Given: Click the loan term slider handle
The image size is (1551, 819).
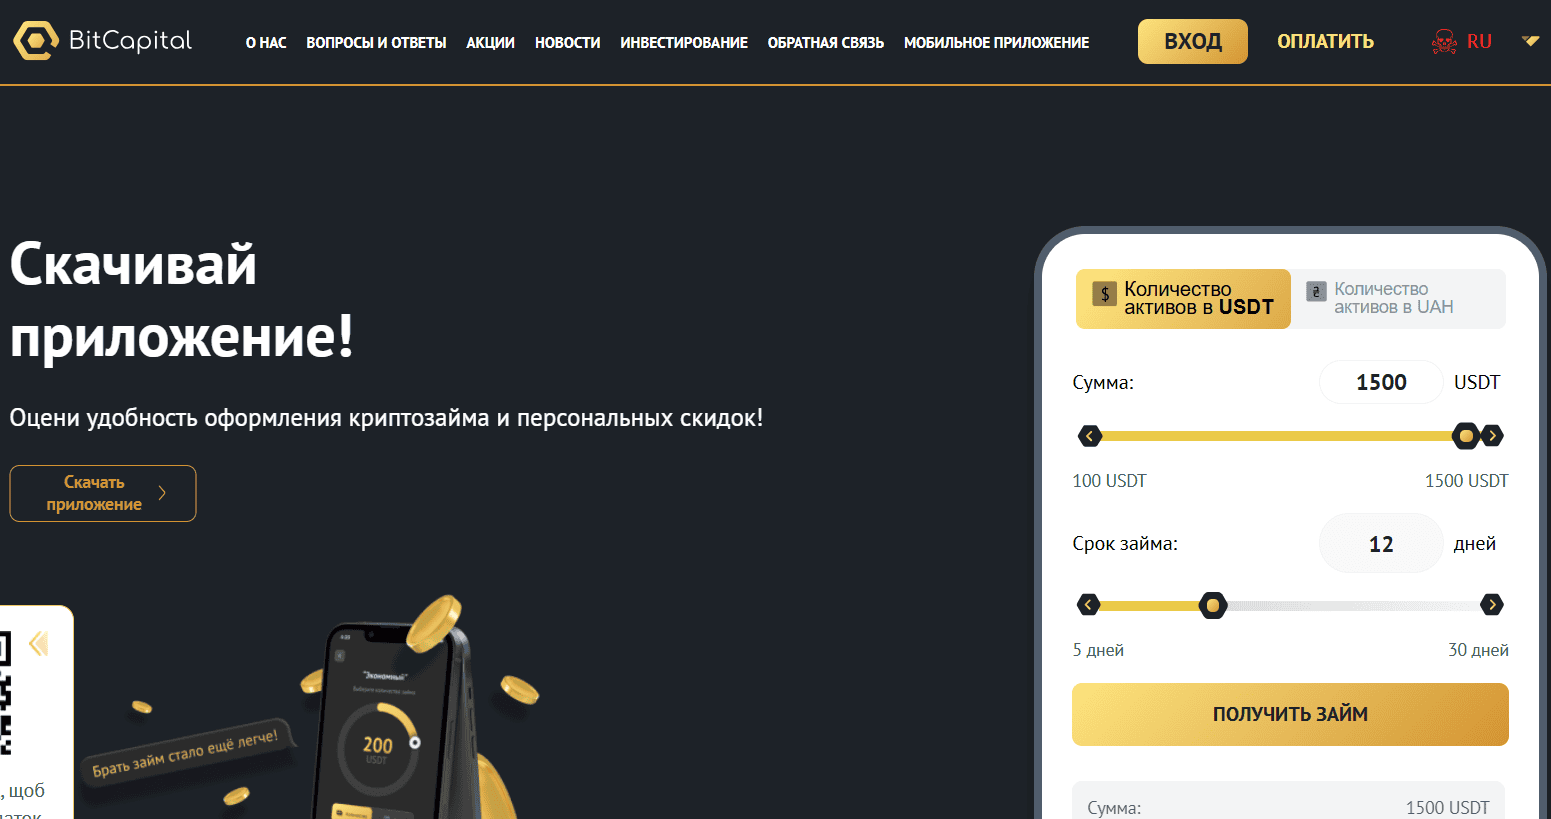Looking at the screenshot, I should [x=1213, y=605].
